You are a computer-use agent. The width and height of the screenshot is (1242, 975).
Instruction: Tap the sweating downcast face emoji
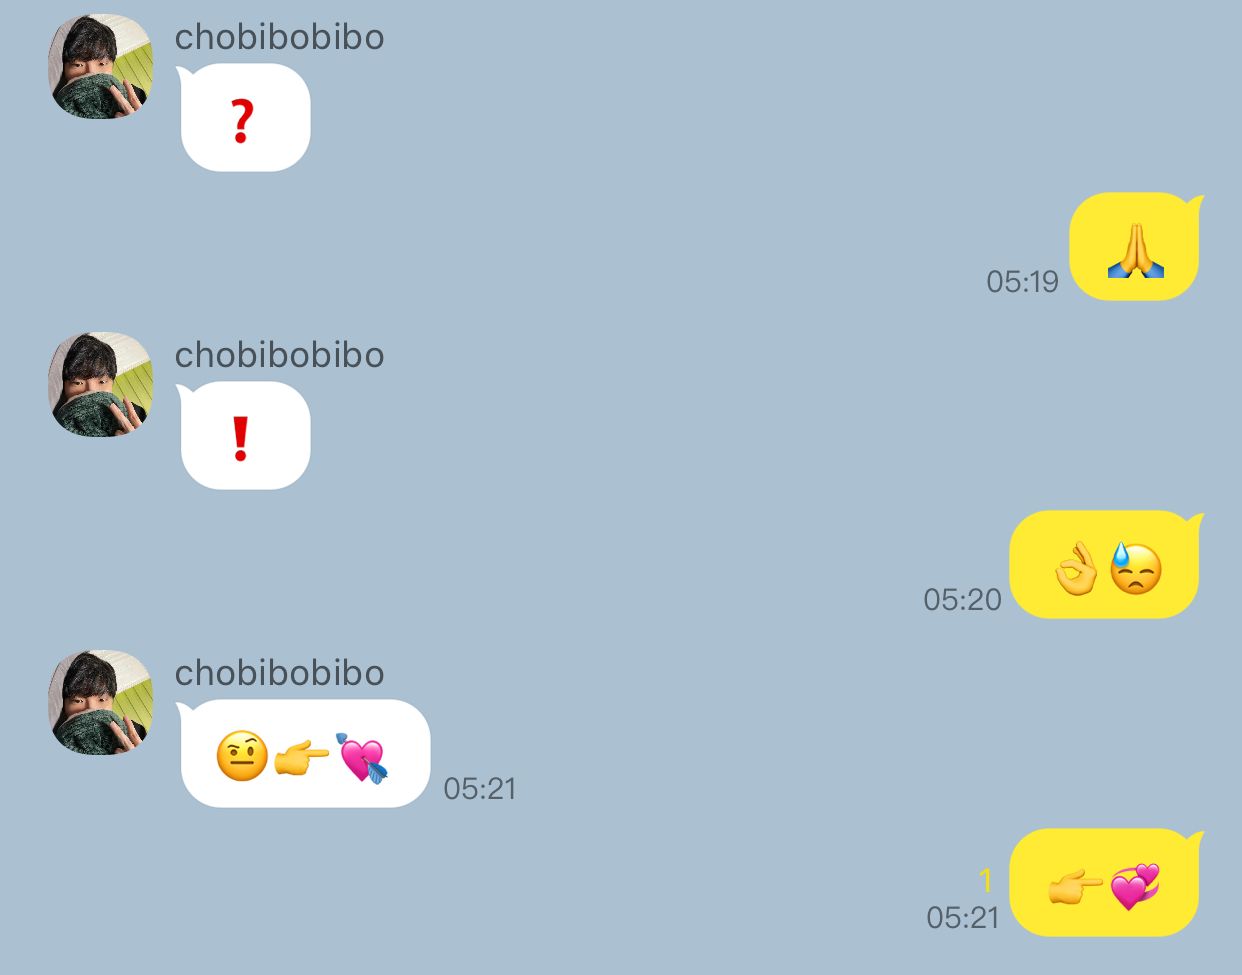click(1135, 568)
